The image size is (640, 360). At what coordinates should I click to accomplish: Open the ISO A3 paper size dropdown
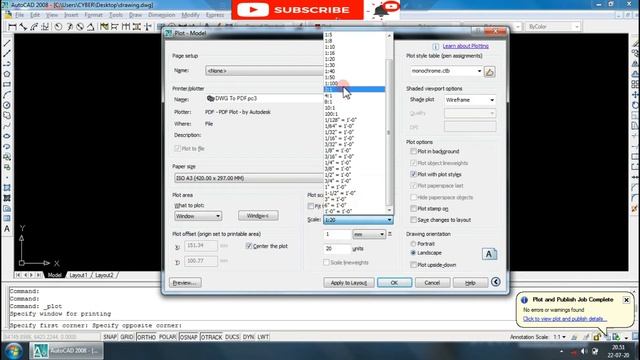[249, 178]
